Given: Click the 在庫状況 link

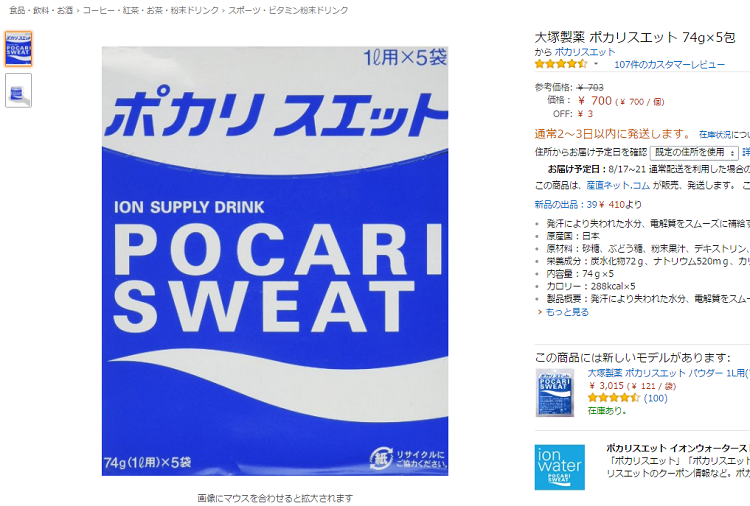Looking at the screenshot, I should [x=715, y=134].
